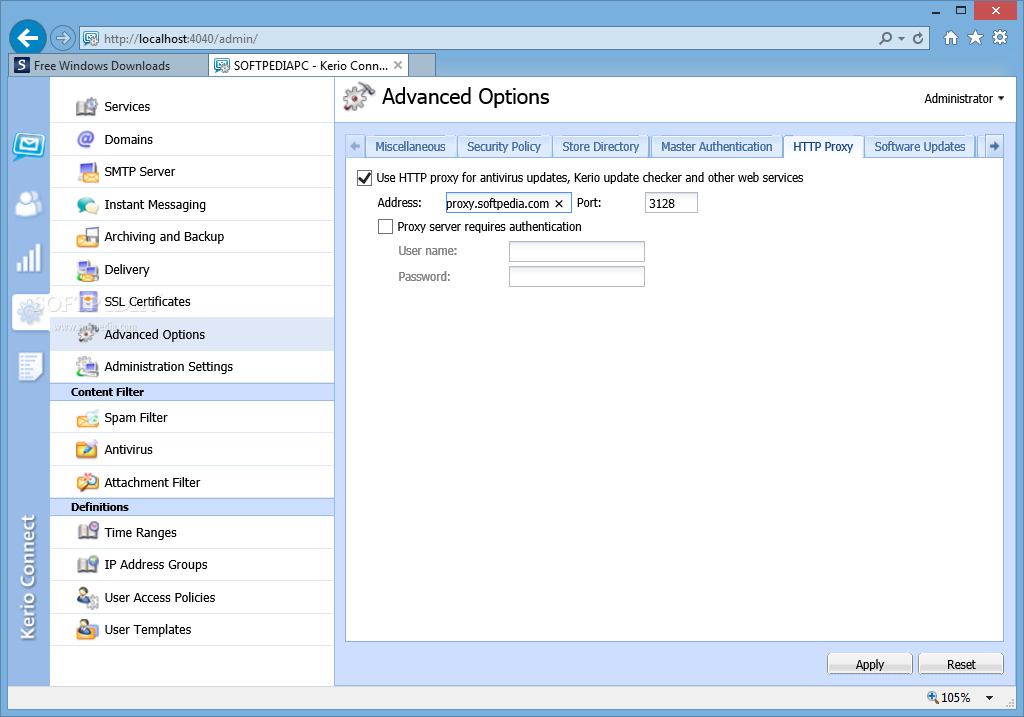Switch to the Master Authentication tab

716,147
